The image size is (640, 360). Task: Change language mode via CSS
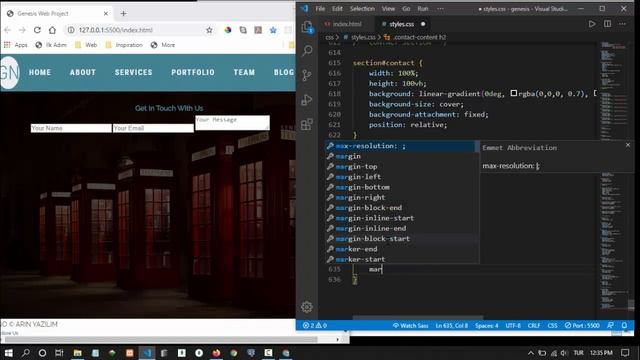[x=552, y=325]
